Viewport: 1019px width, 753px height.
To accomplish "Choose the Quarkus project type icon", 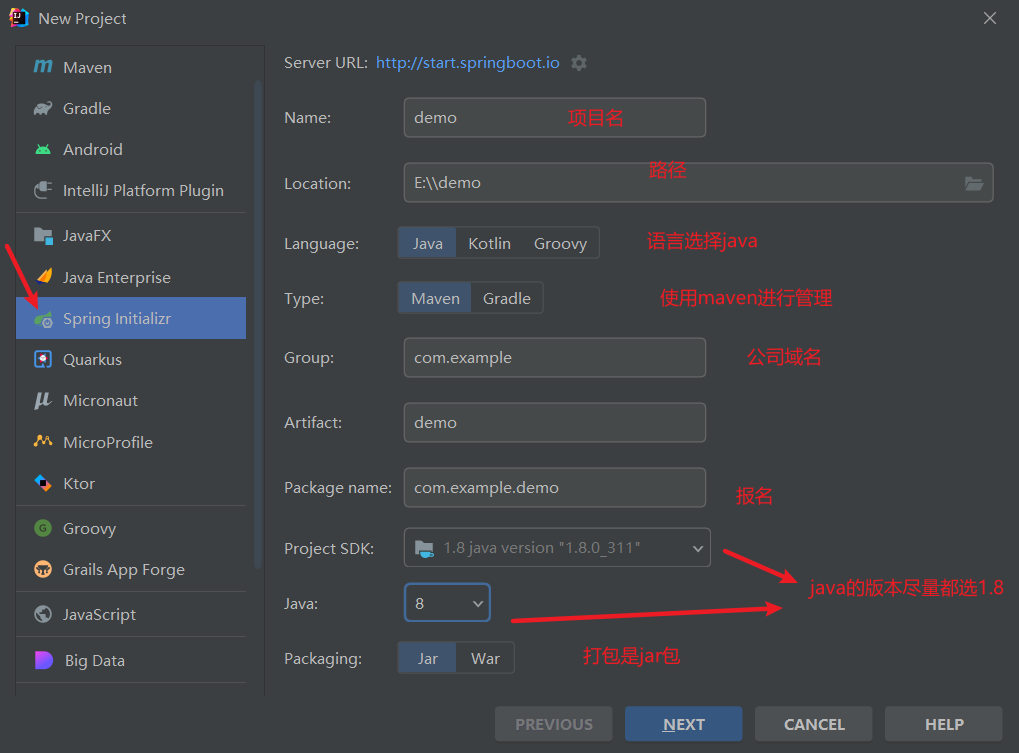I will [43, 359].
